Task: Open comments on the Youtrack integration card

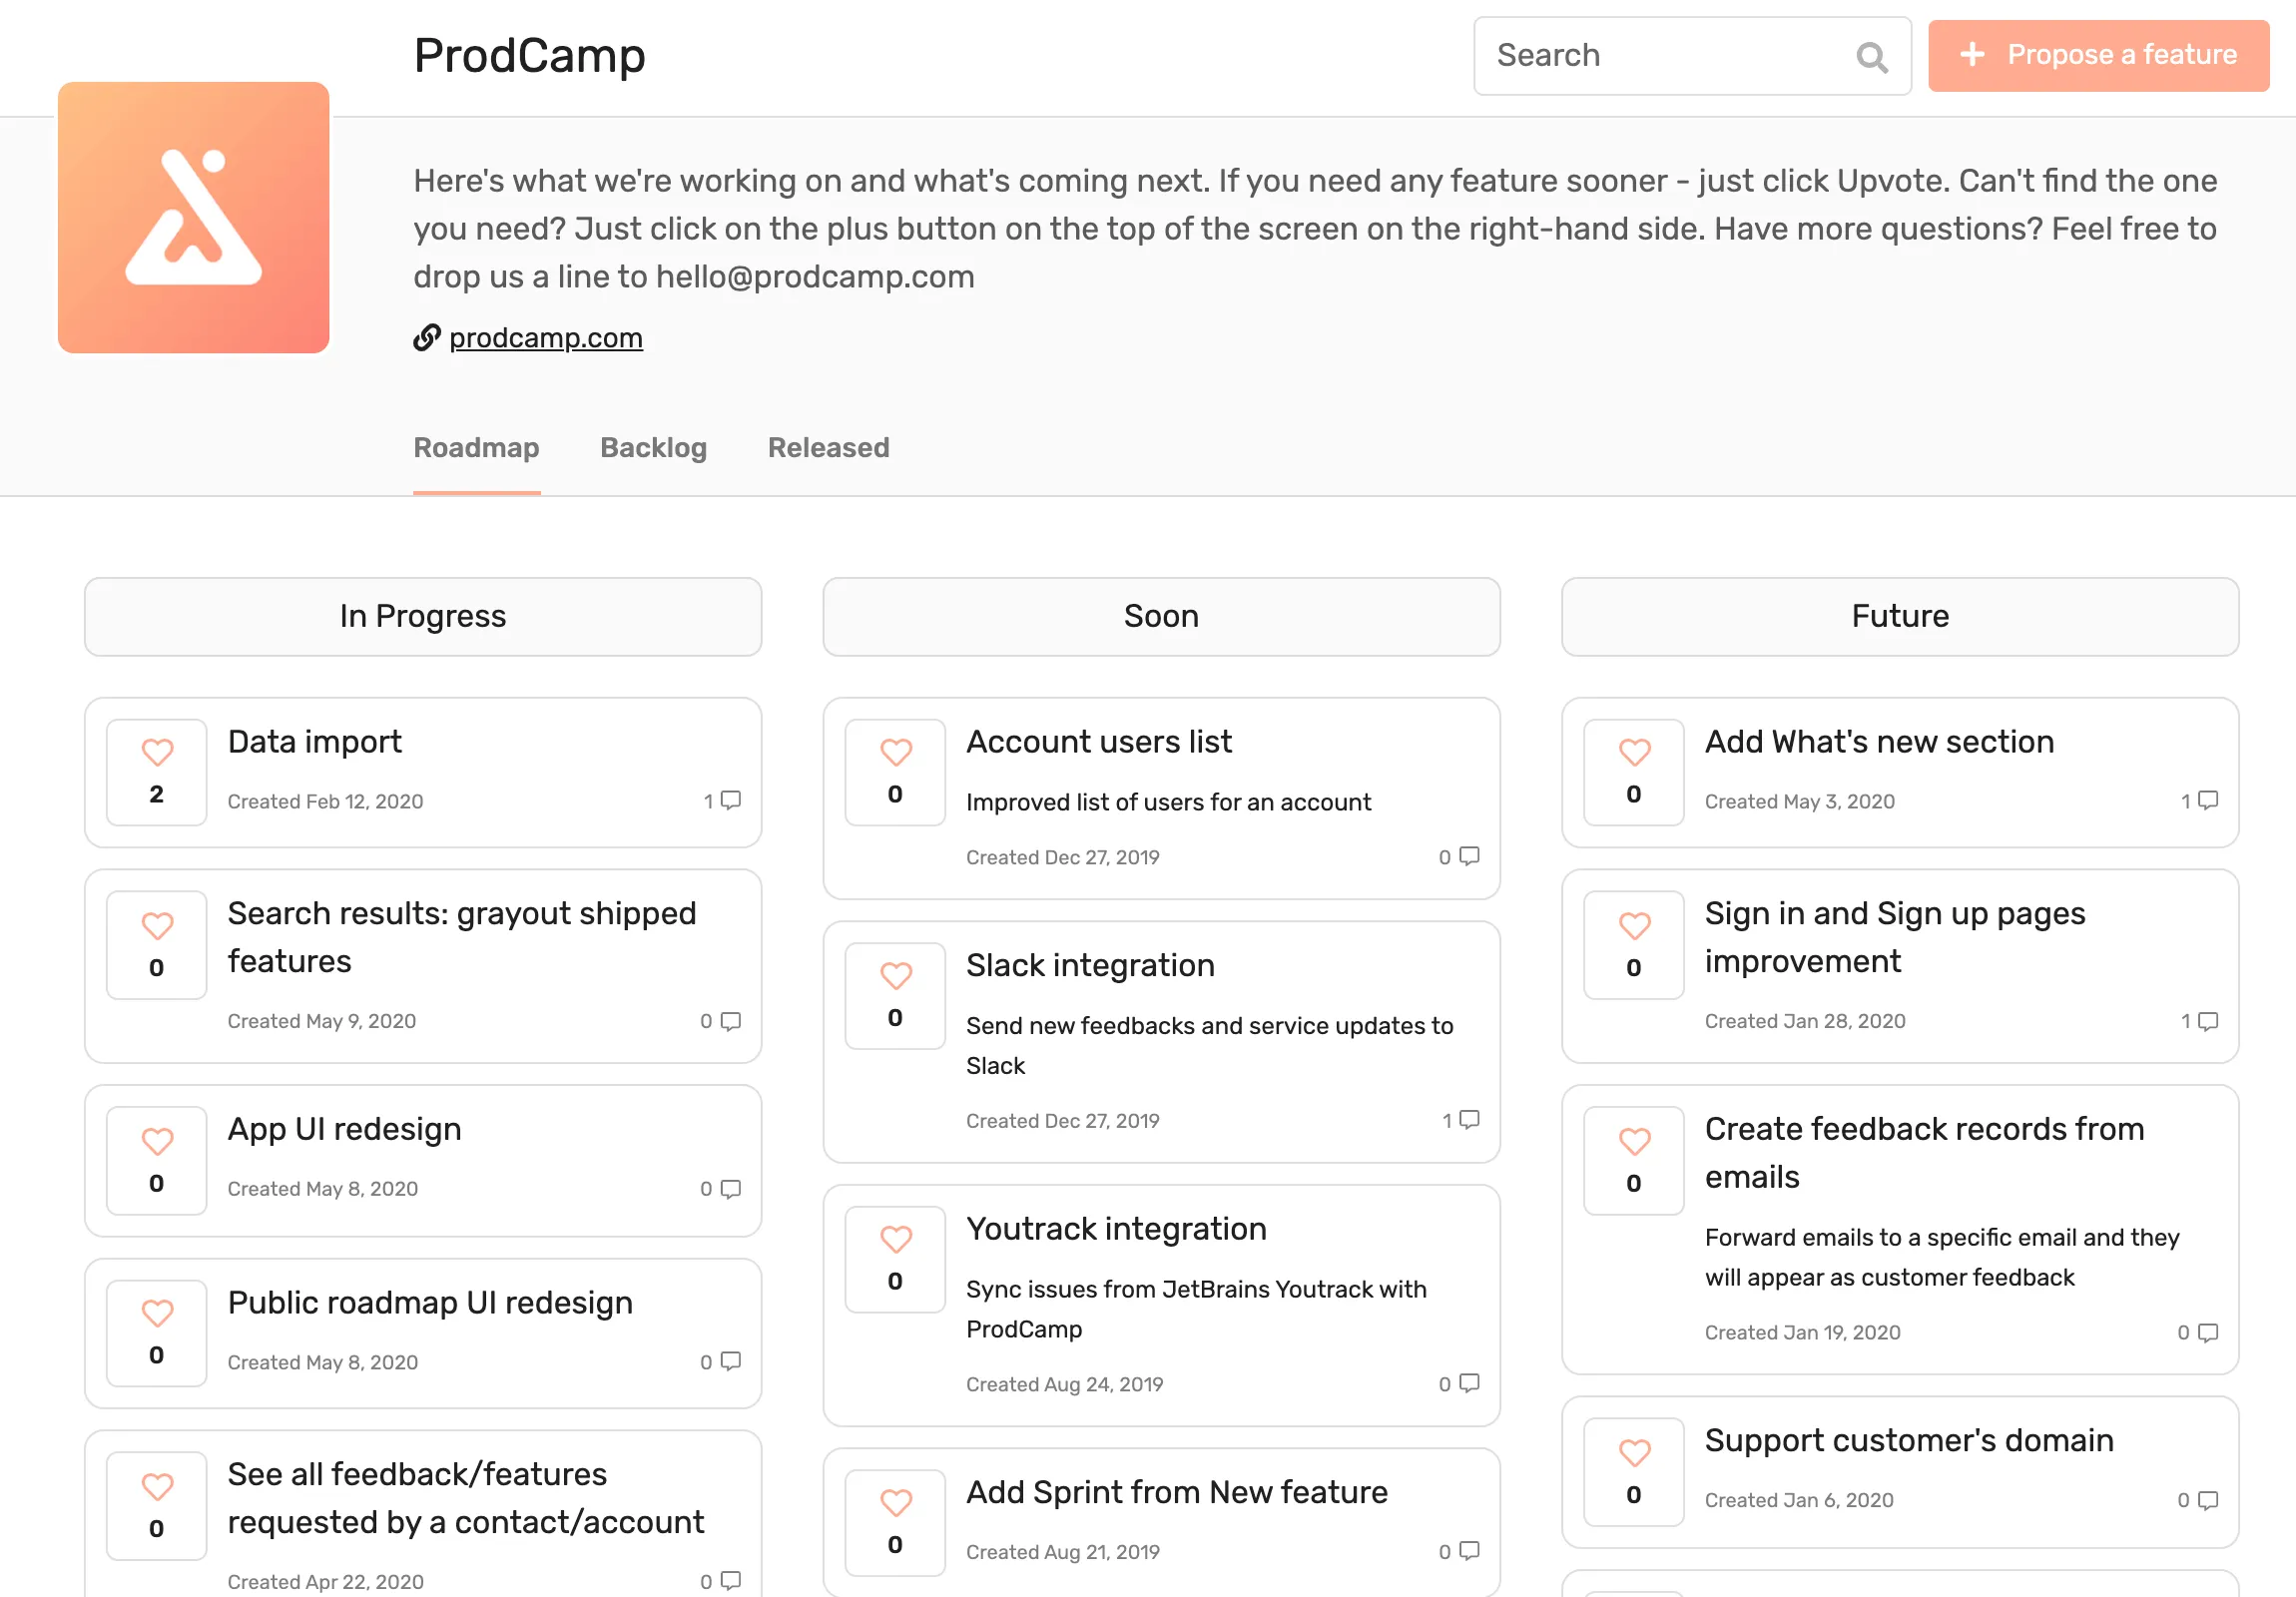Action: tap(1467, 1384)
